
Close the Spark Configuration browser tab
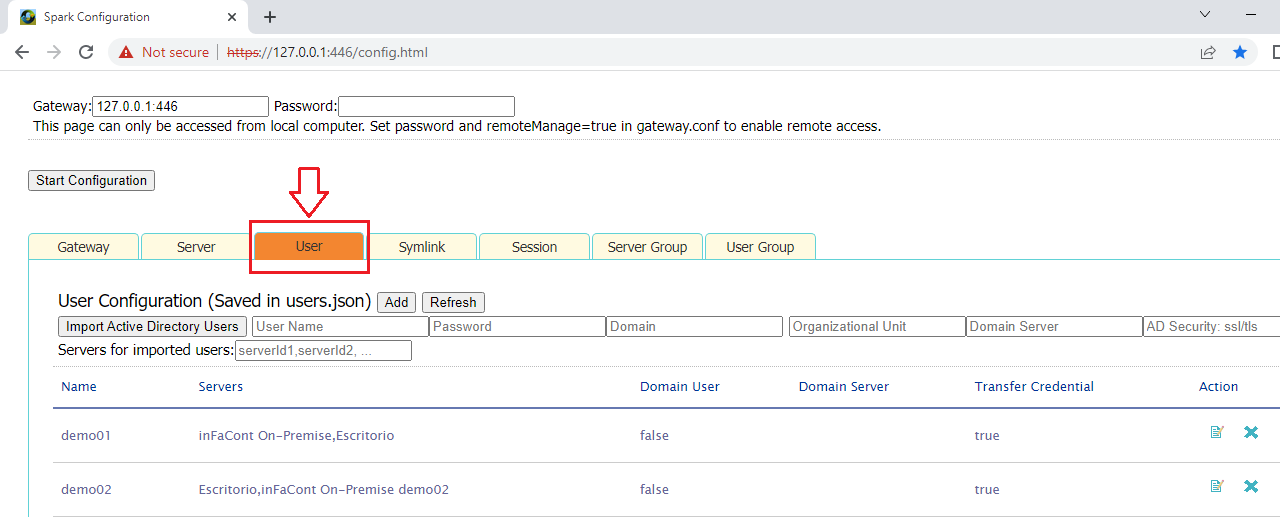point(232,17)
